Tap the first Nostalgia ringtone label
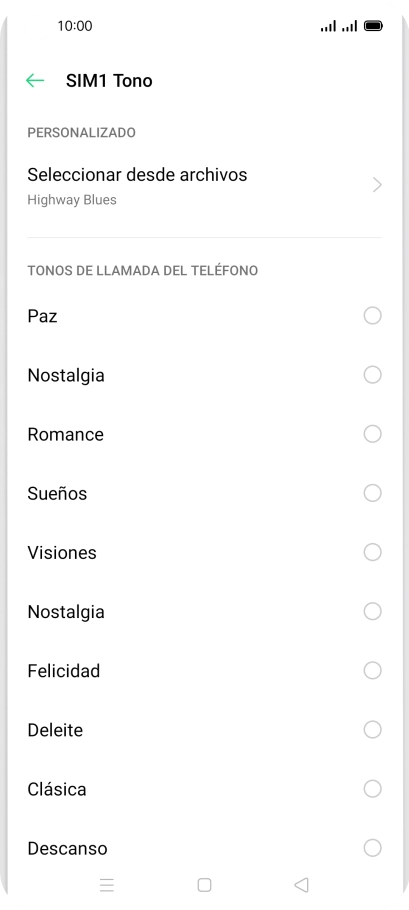The image size is (409, 910). tap(66, 375)
